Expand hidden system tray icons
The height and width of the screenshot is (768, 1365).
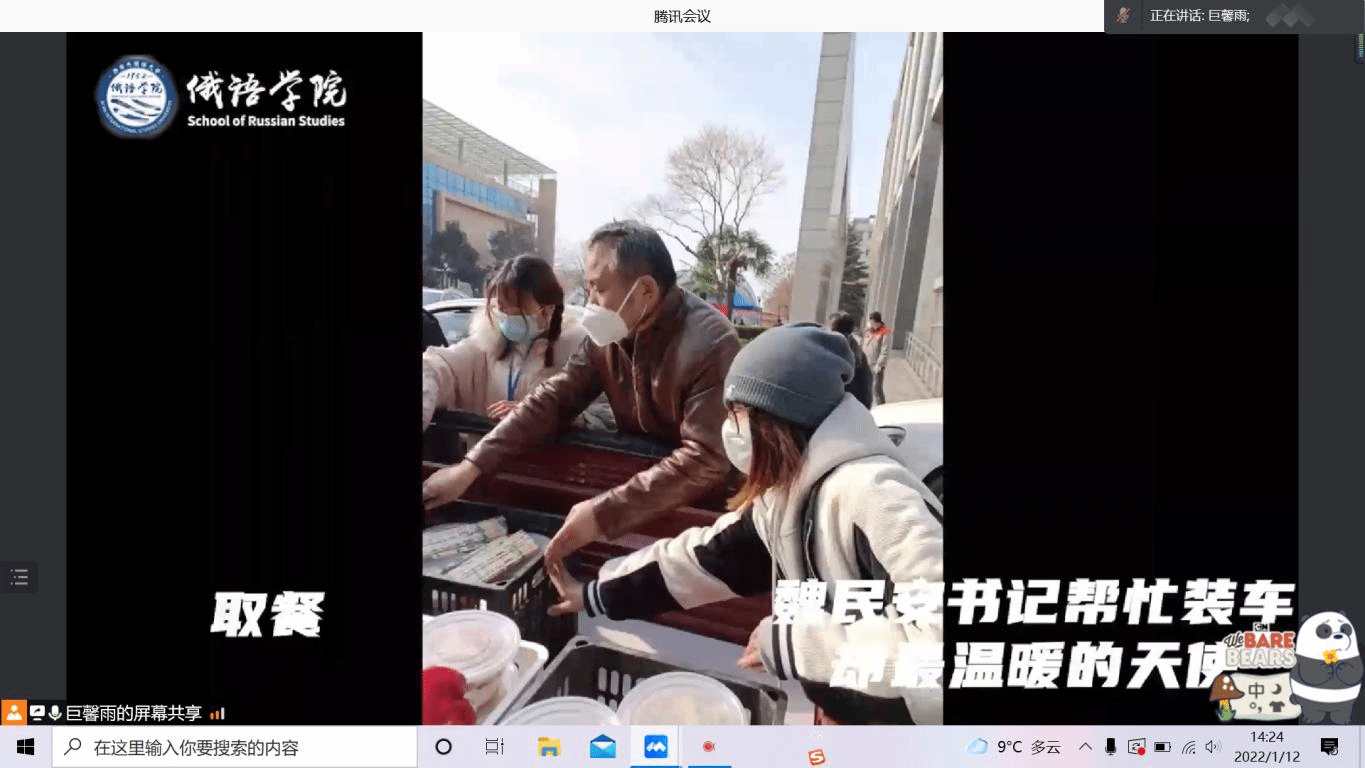click(x=1085, y=747)
